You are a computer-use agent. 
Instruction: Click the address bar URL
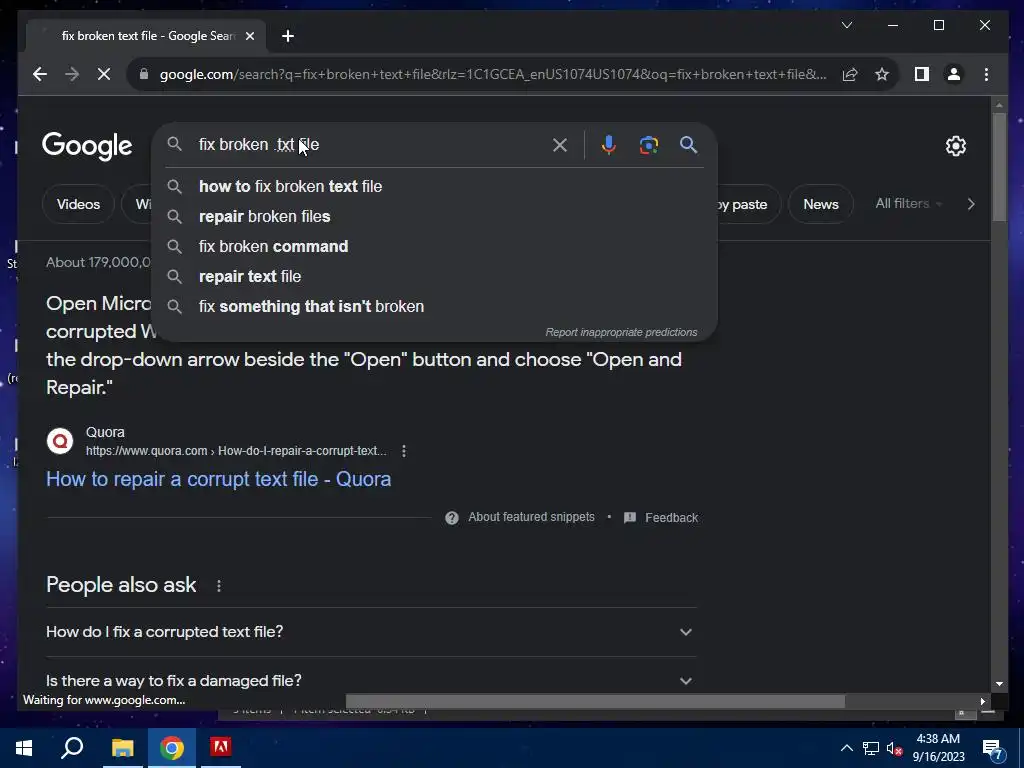pyautogui.click(x=493, y=74)
